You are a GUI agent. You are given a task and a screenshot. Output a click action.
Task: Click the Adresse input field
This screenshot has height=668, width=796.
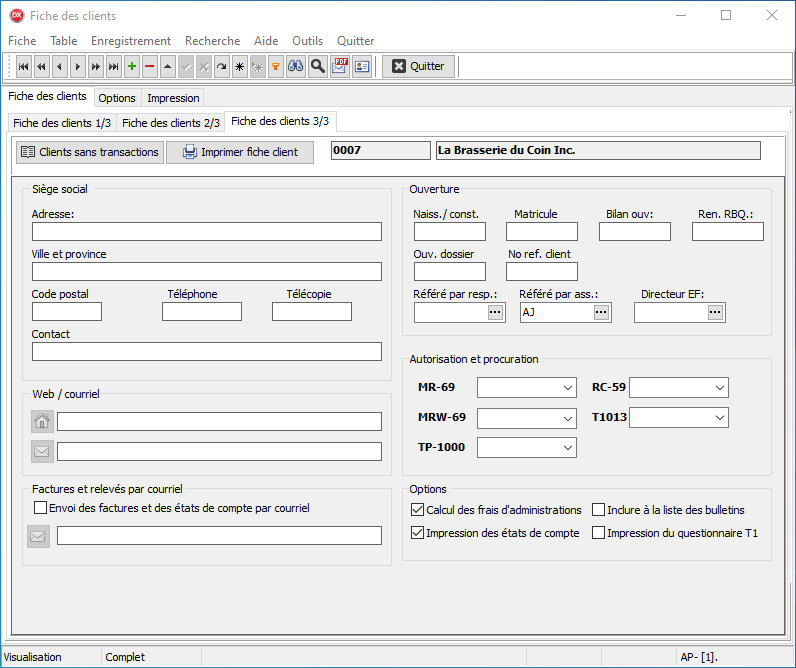pos(207,231)
